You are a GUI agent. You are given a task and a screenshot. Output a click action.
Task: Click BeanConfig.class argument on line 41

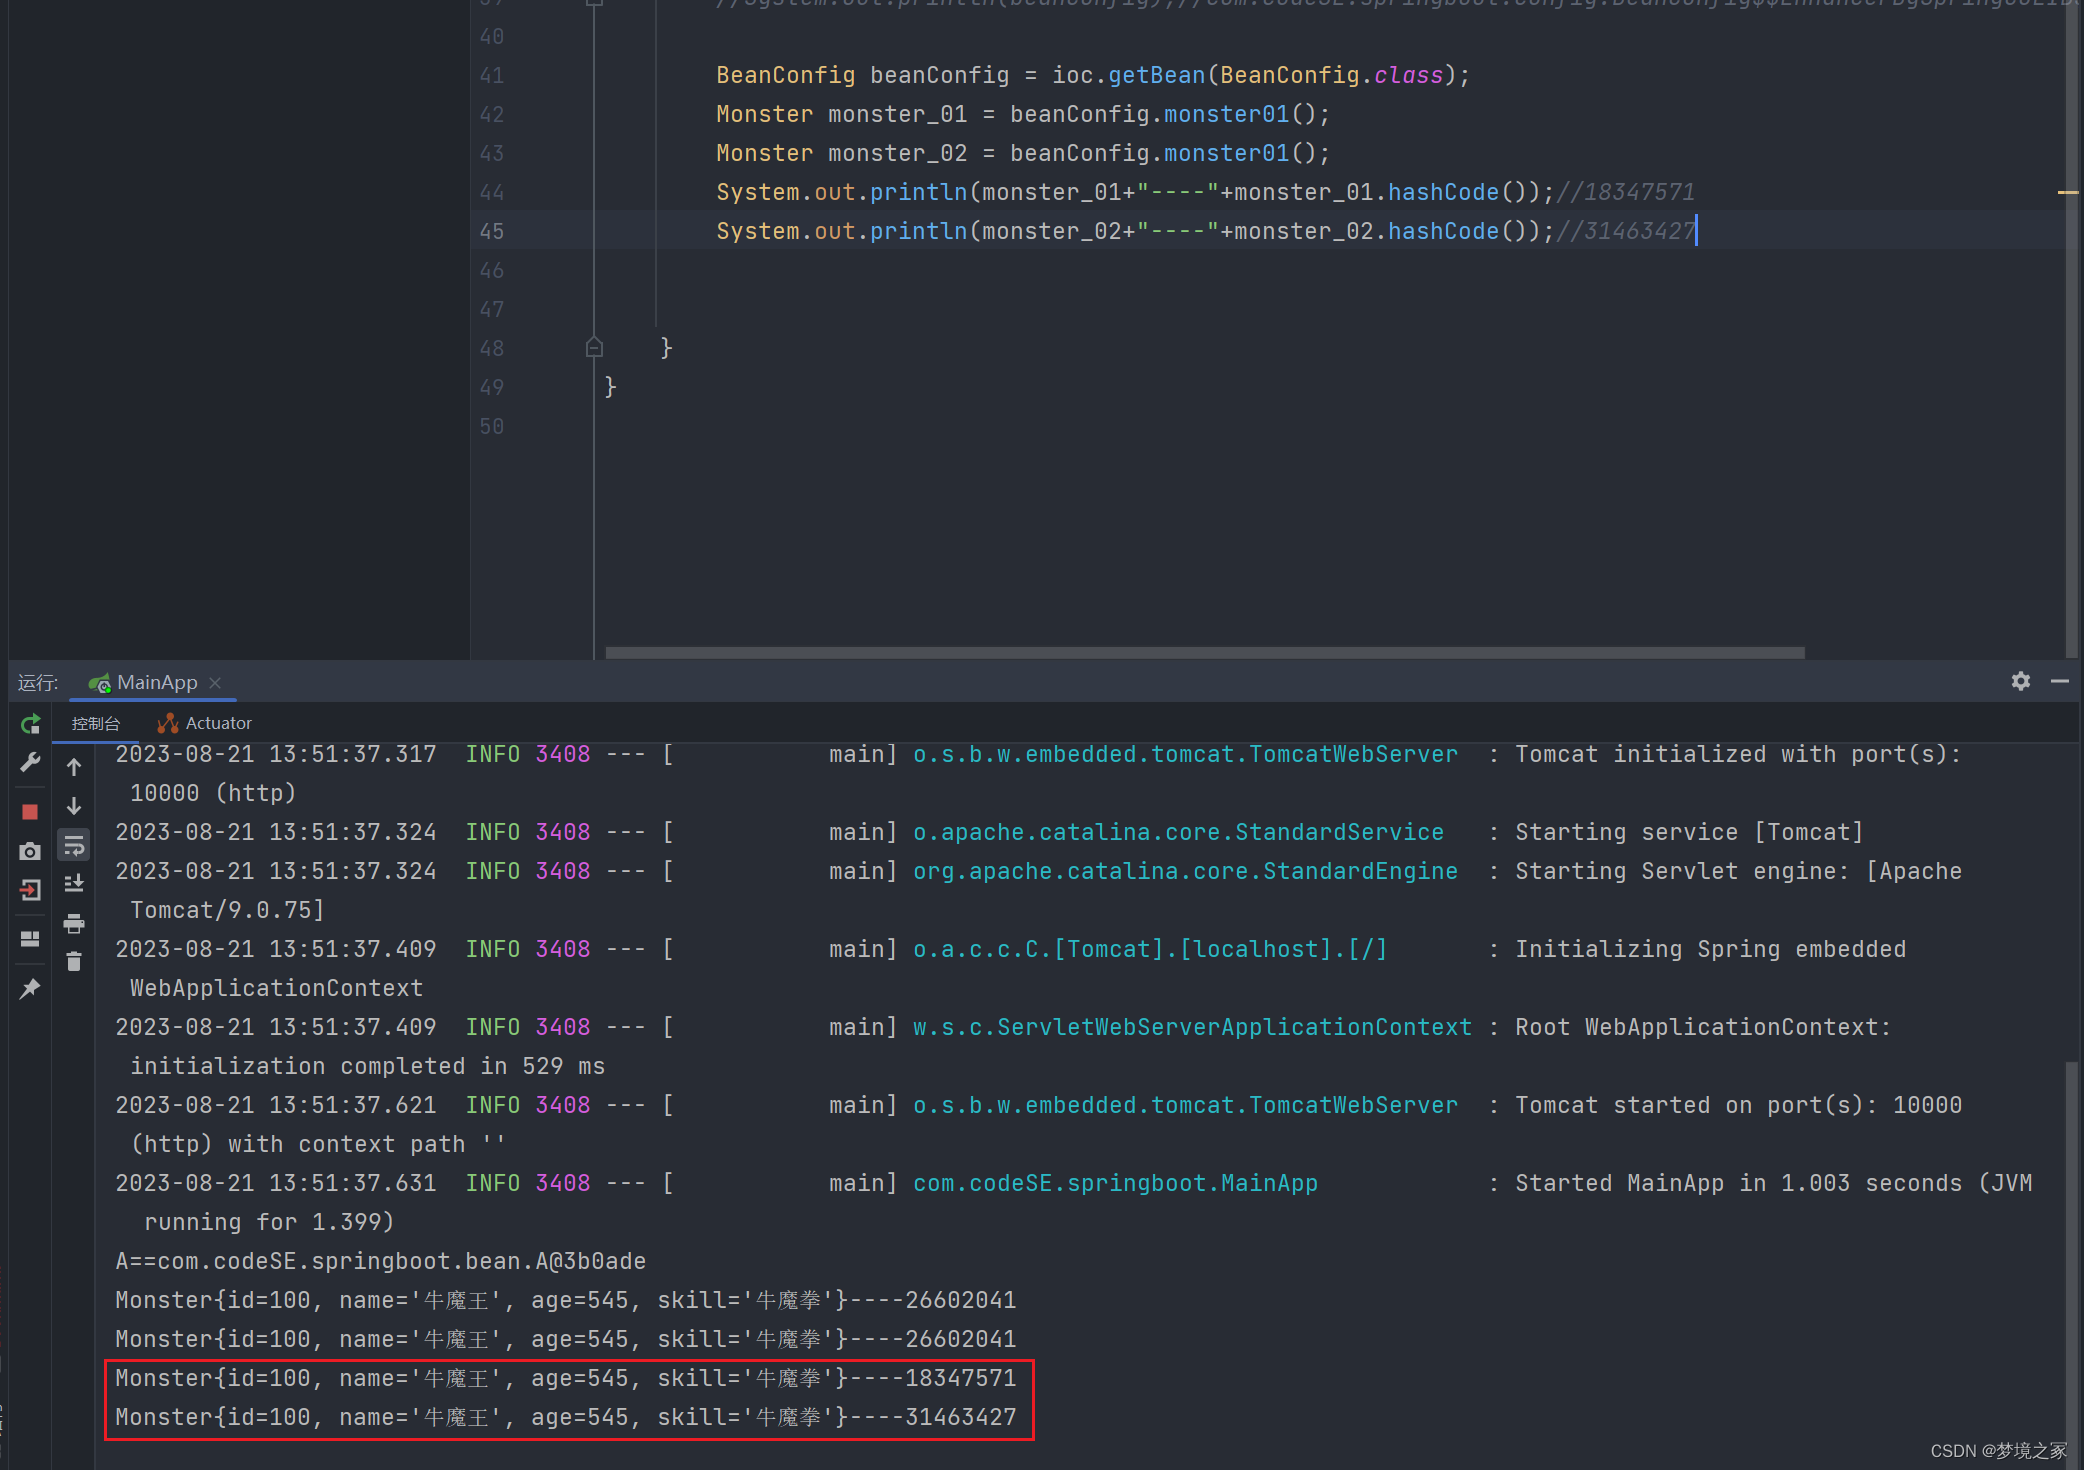point(1332,75)
